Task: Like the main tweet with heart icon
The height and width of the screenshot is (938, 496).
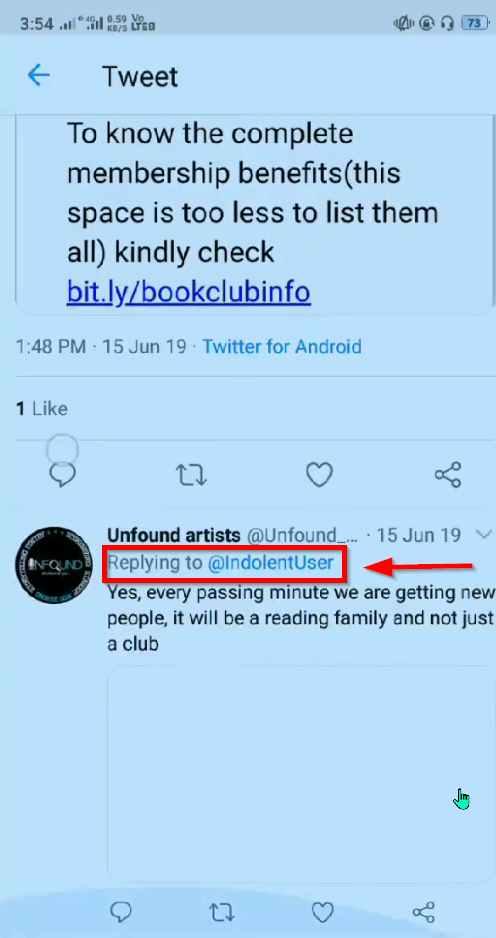Action: (x=319, y=475)
